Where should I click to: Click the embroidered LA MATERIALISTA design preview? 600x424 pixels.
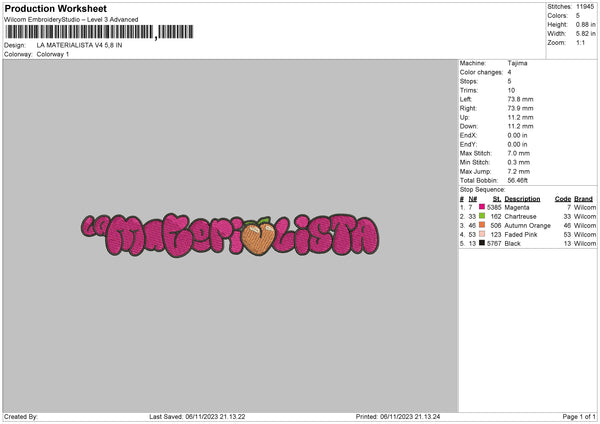point(230,235)
